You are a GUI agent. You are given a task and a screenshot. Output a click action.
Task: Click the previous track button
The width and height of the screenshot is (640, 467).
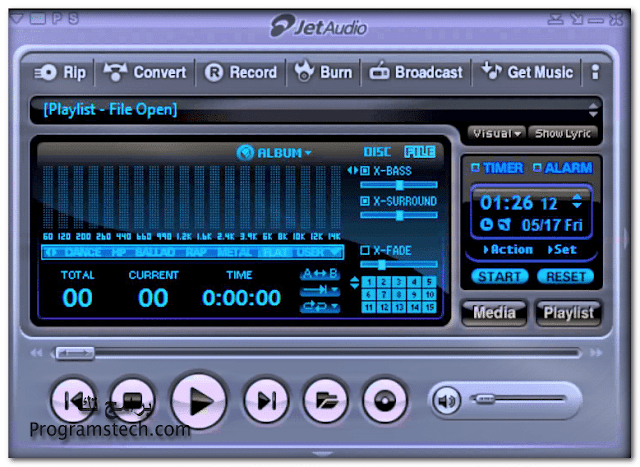coord(74,401)
